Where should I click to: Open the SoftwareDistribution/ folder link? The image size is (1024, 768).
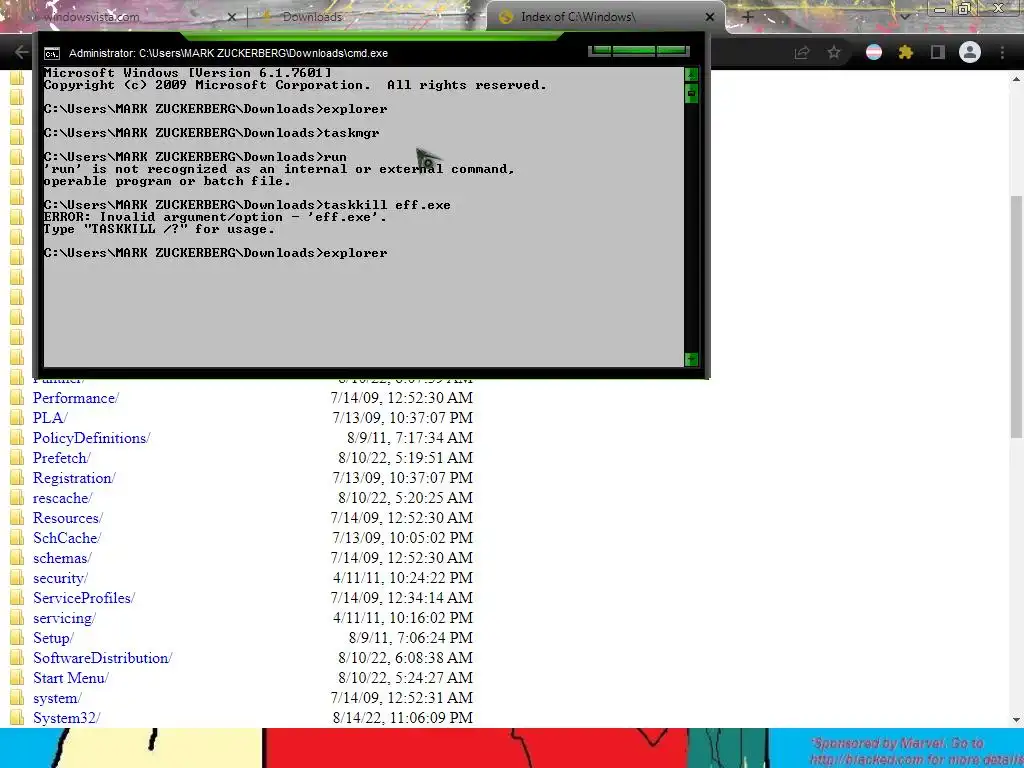click(x=103, y=658)
